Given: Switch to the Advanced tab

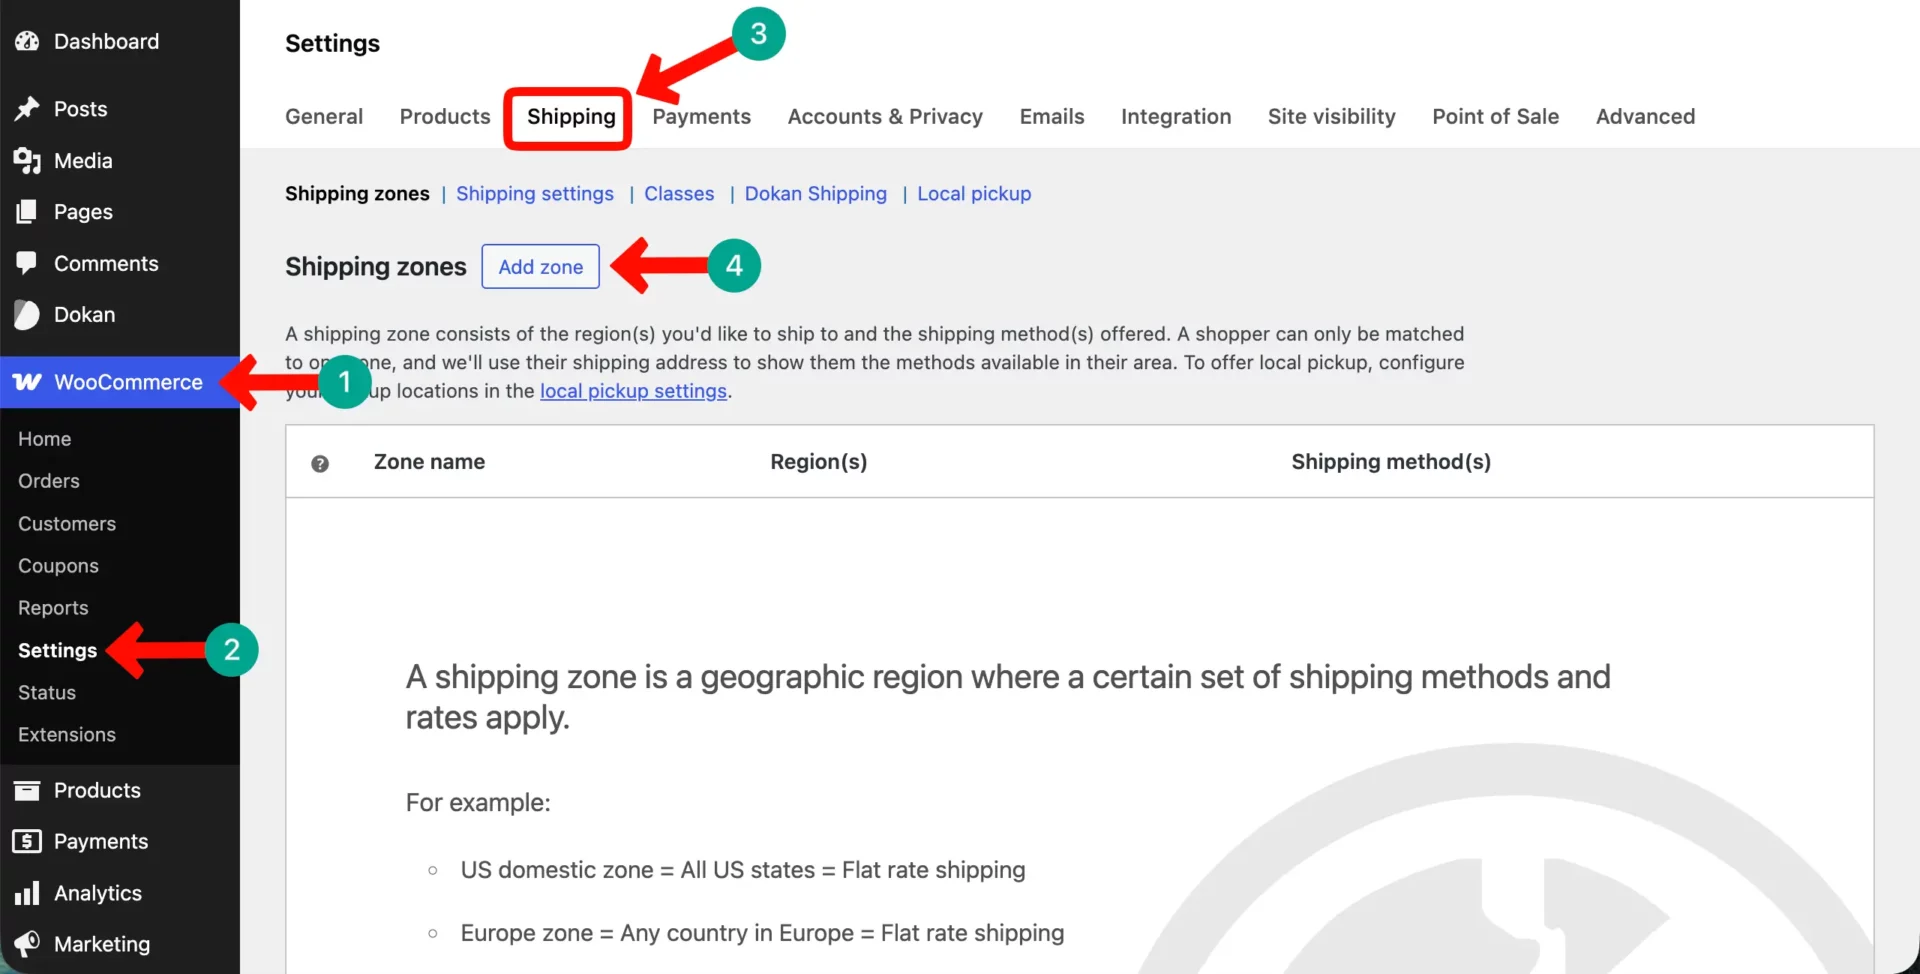Looking at the screenshot, I should point(1645,116).
